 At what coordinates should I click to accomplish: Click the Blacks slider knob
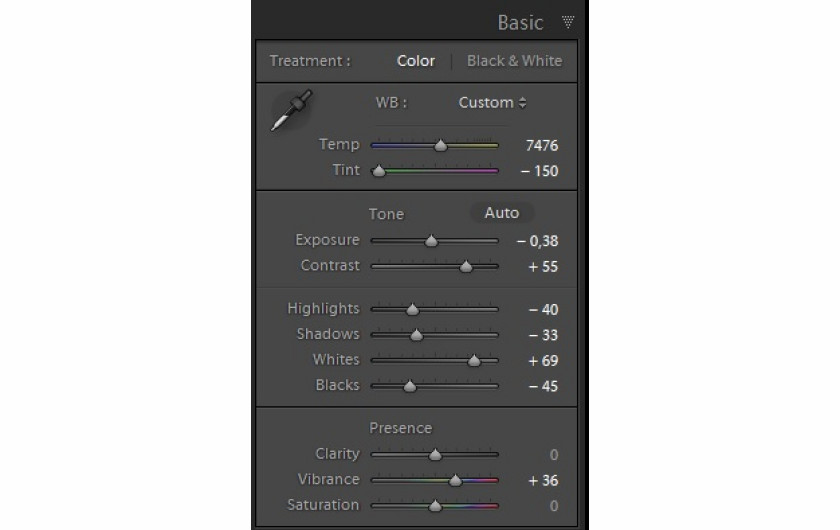point(409,386)
